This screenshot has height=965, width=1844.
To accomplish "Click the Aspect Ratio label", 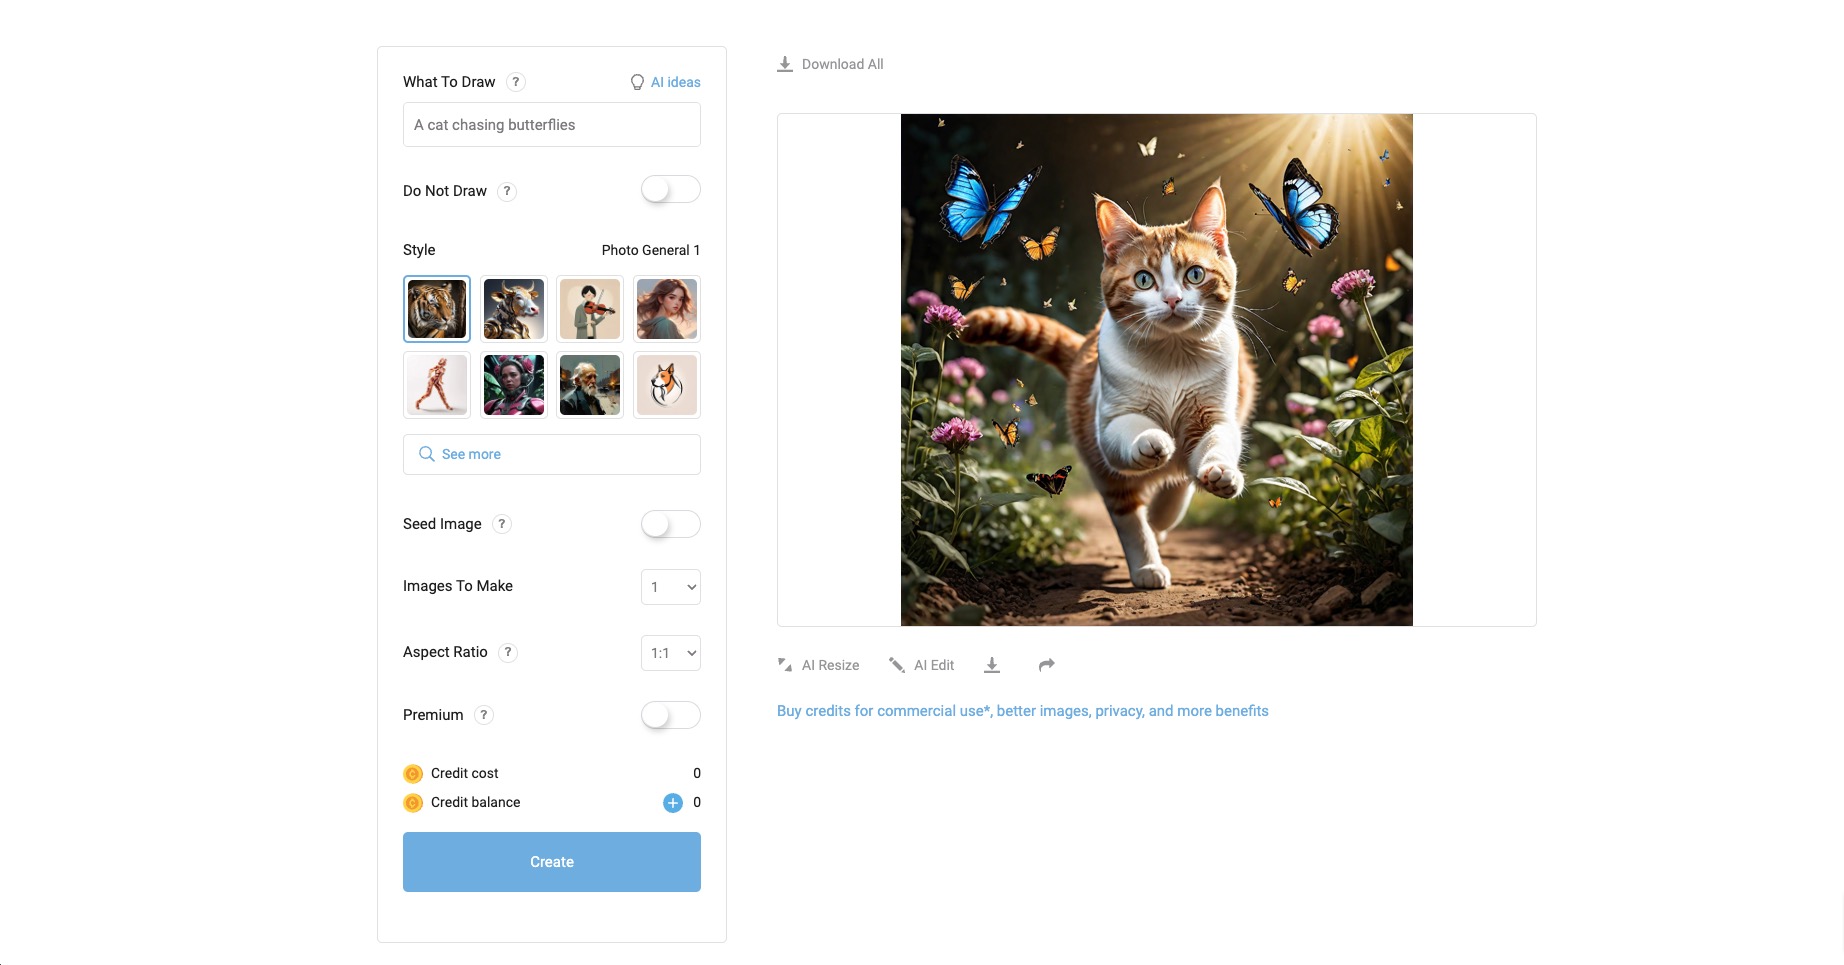I will point(445,652).
